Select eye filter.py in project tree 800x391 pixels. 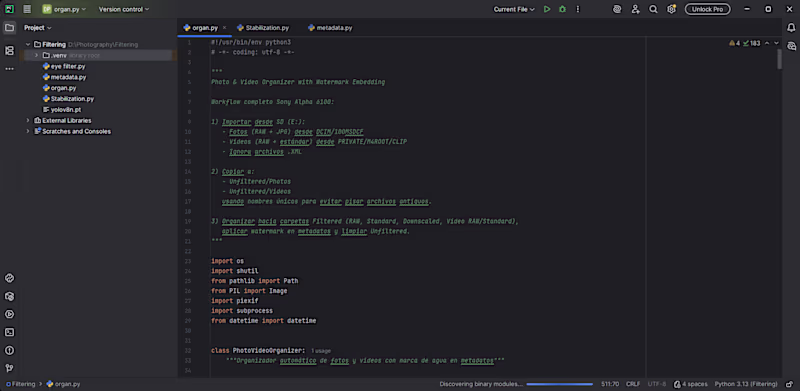64,66
